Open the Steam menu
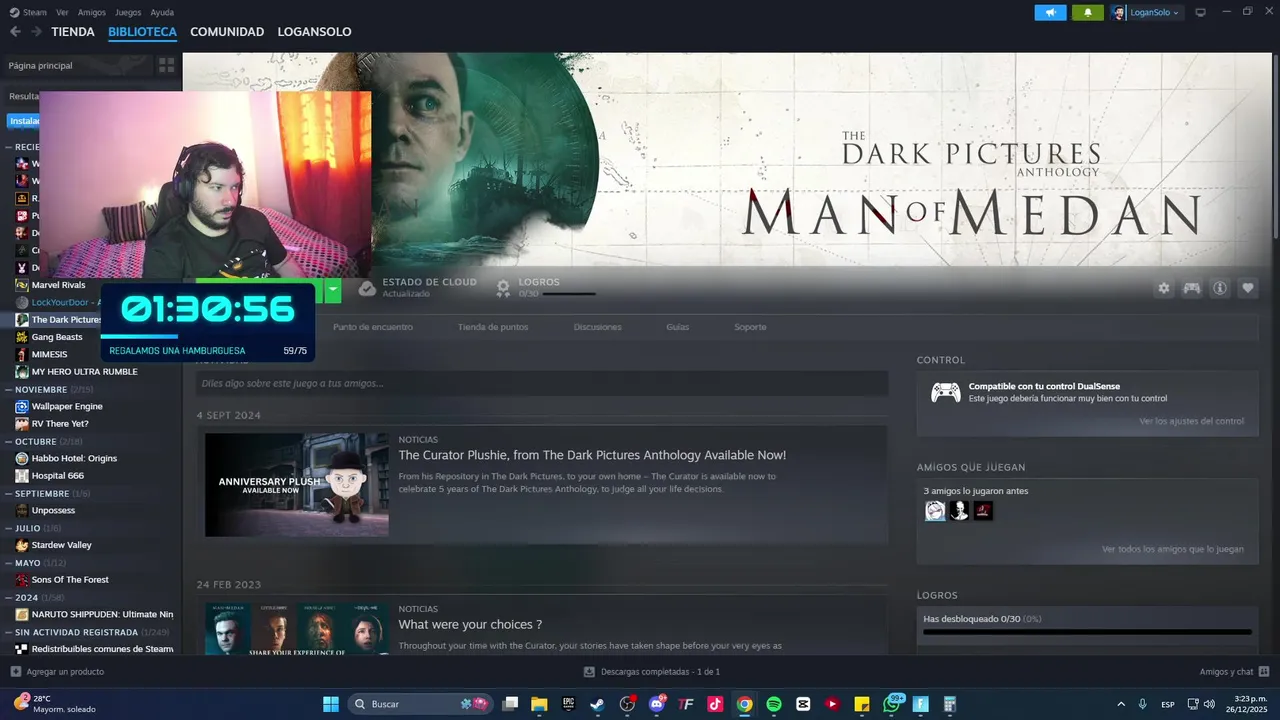The height and width of the screenshot is (720, 1280). click(x=29, y=12)
